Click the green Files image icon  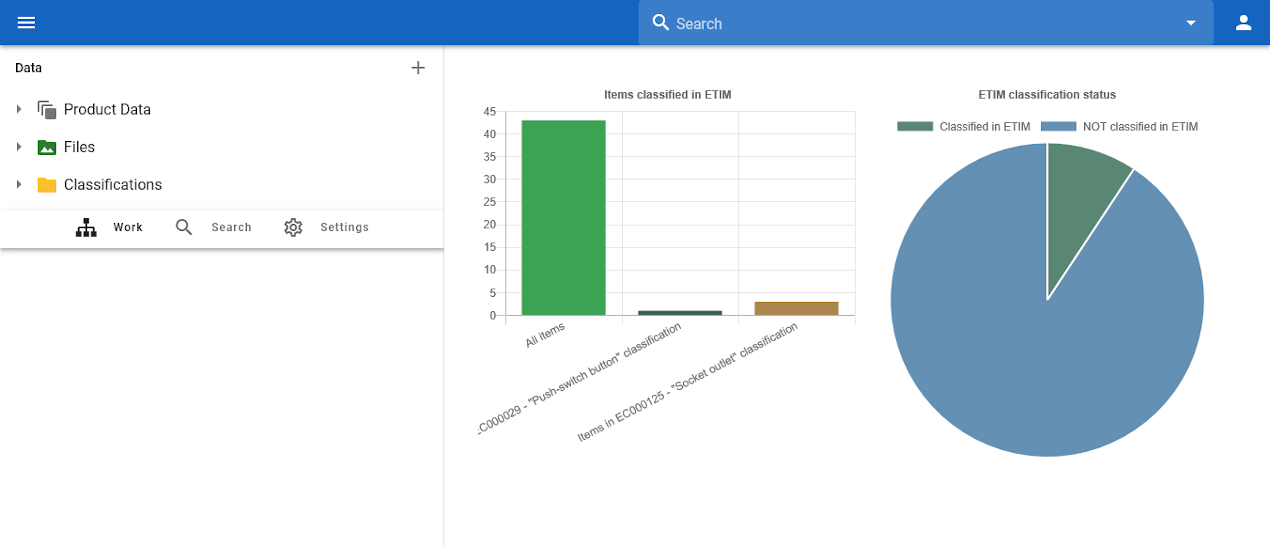(x=47, y=147)
